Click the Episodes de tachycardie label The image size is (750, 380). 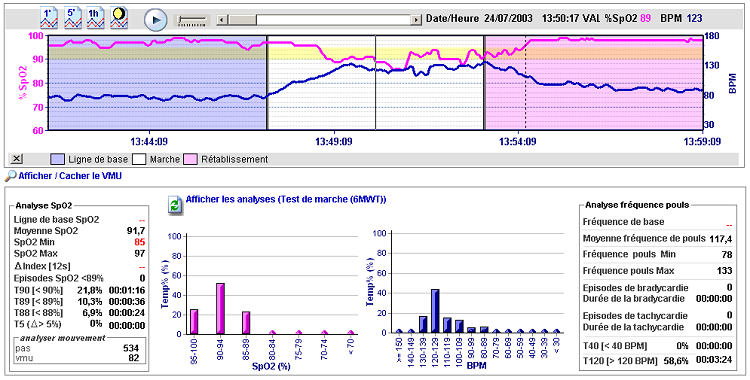coord(635,316)
